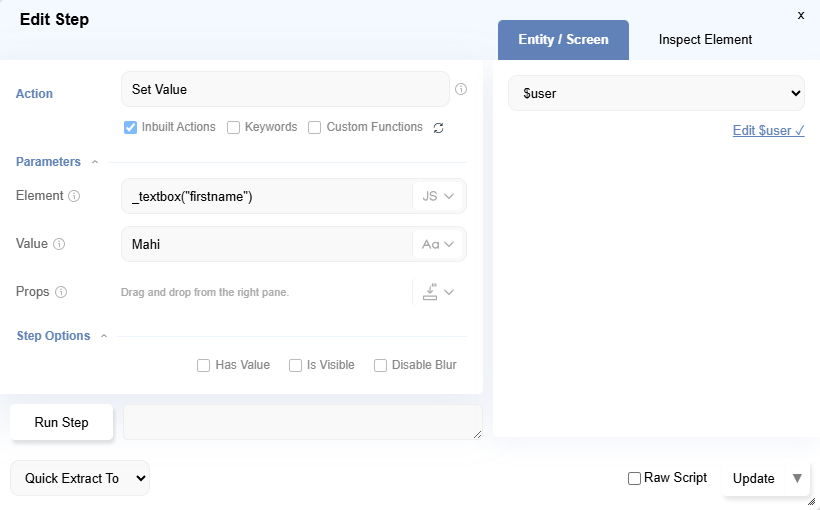
Task: Enable the Raw Script checkbox
Action: 634,478
